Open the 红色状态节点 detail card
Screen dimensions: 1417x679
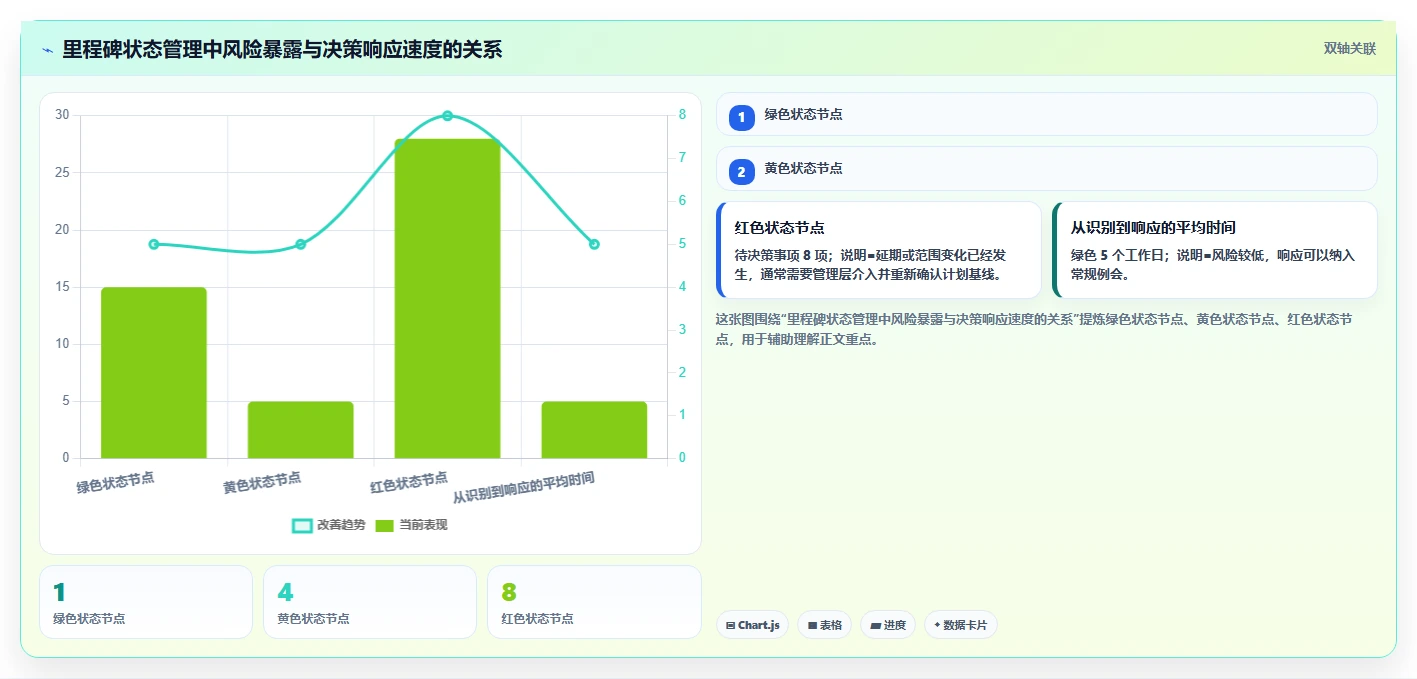(x=879, y=250)
